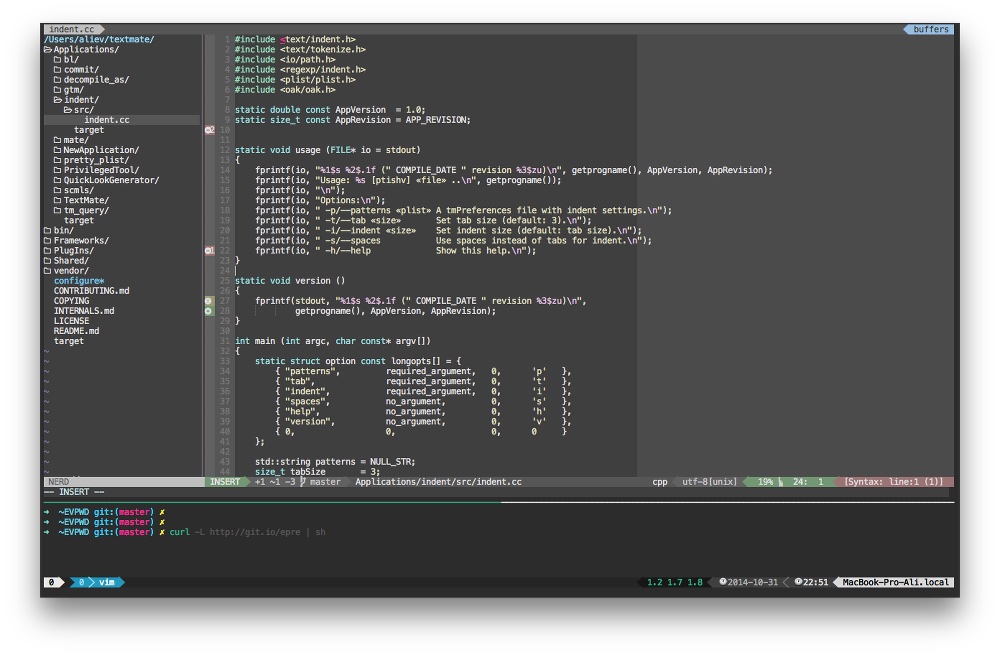1000x655 pixels.
Task: Expand the bin/ folder
Action: tap(47, 230)
